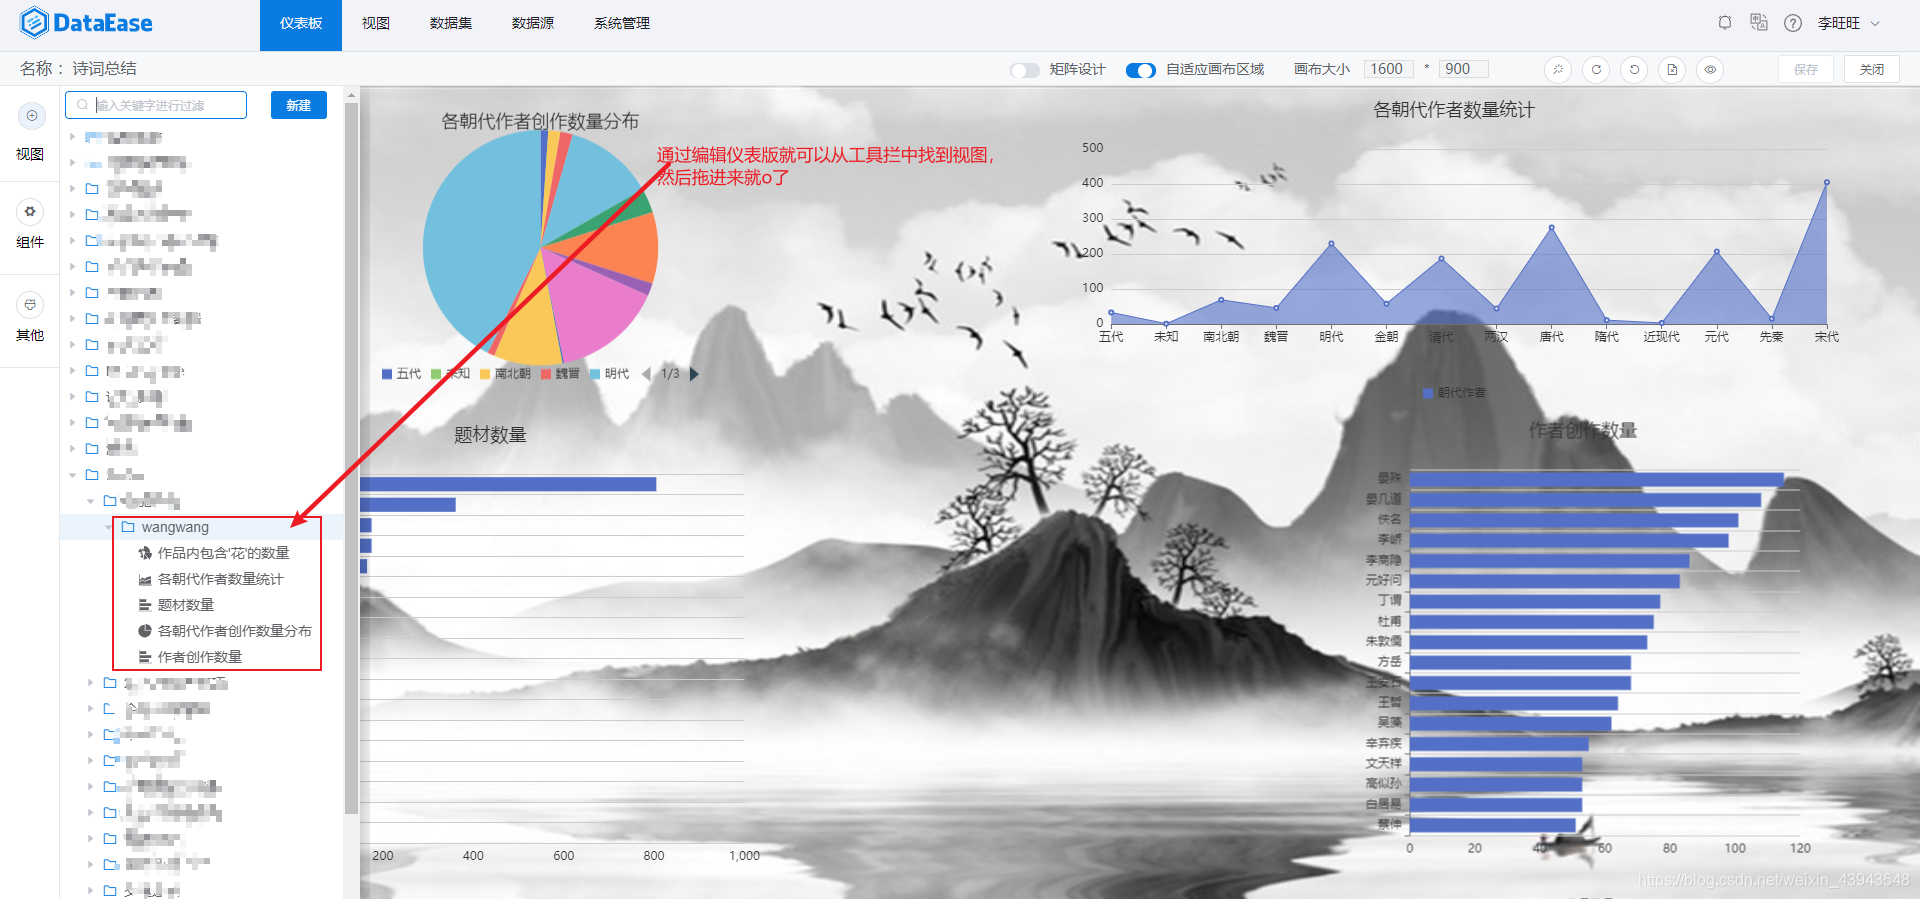Open the notifications bell
This screenshot has width=1920, height=899.
(1725, 22)
